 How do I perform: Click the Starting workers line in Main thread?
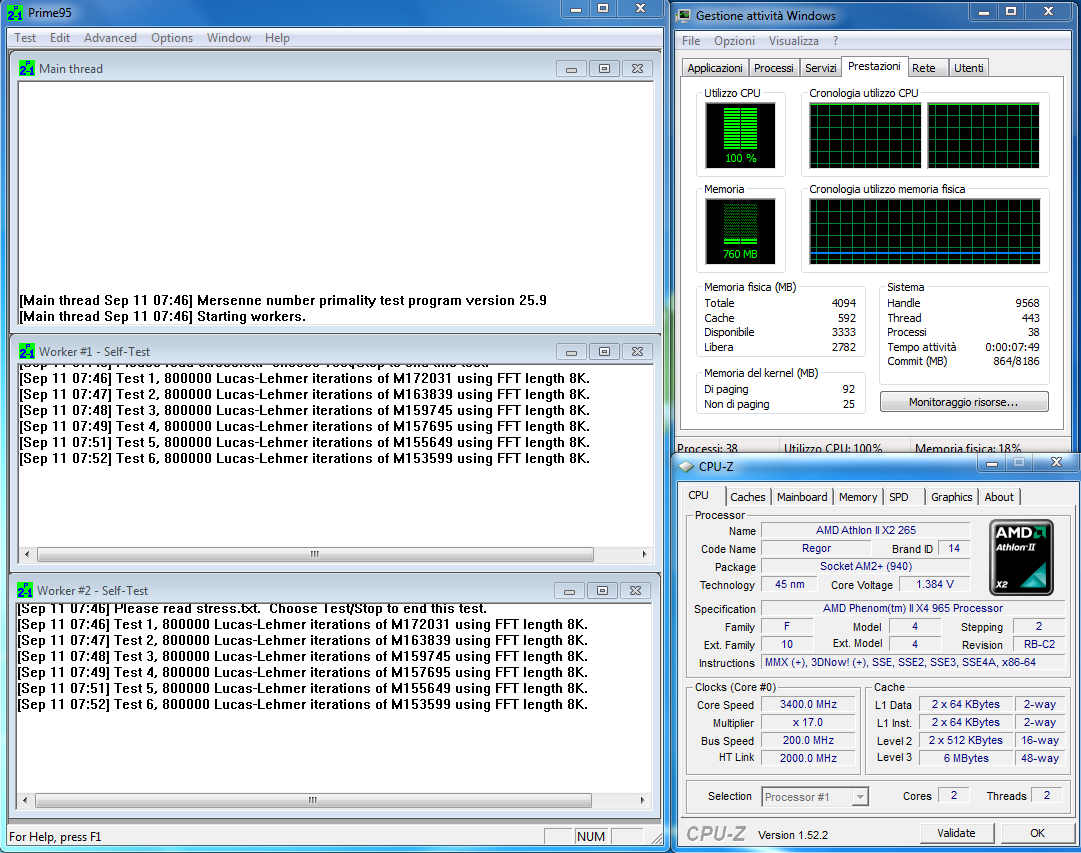click(162, 317)
